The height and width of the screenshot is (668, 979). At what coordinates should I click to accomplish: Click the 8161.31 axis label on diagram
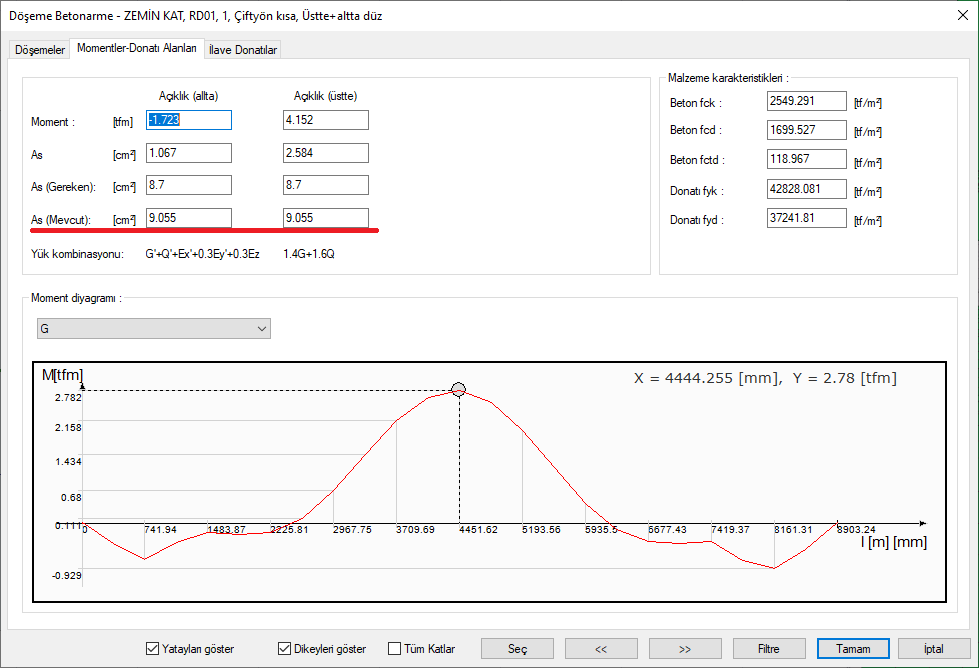point(794,529)
